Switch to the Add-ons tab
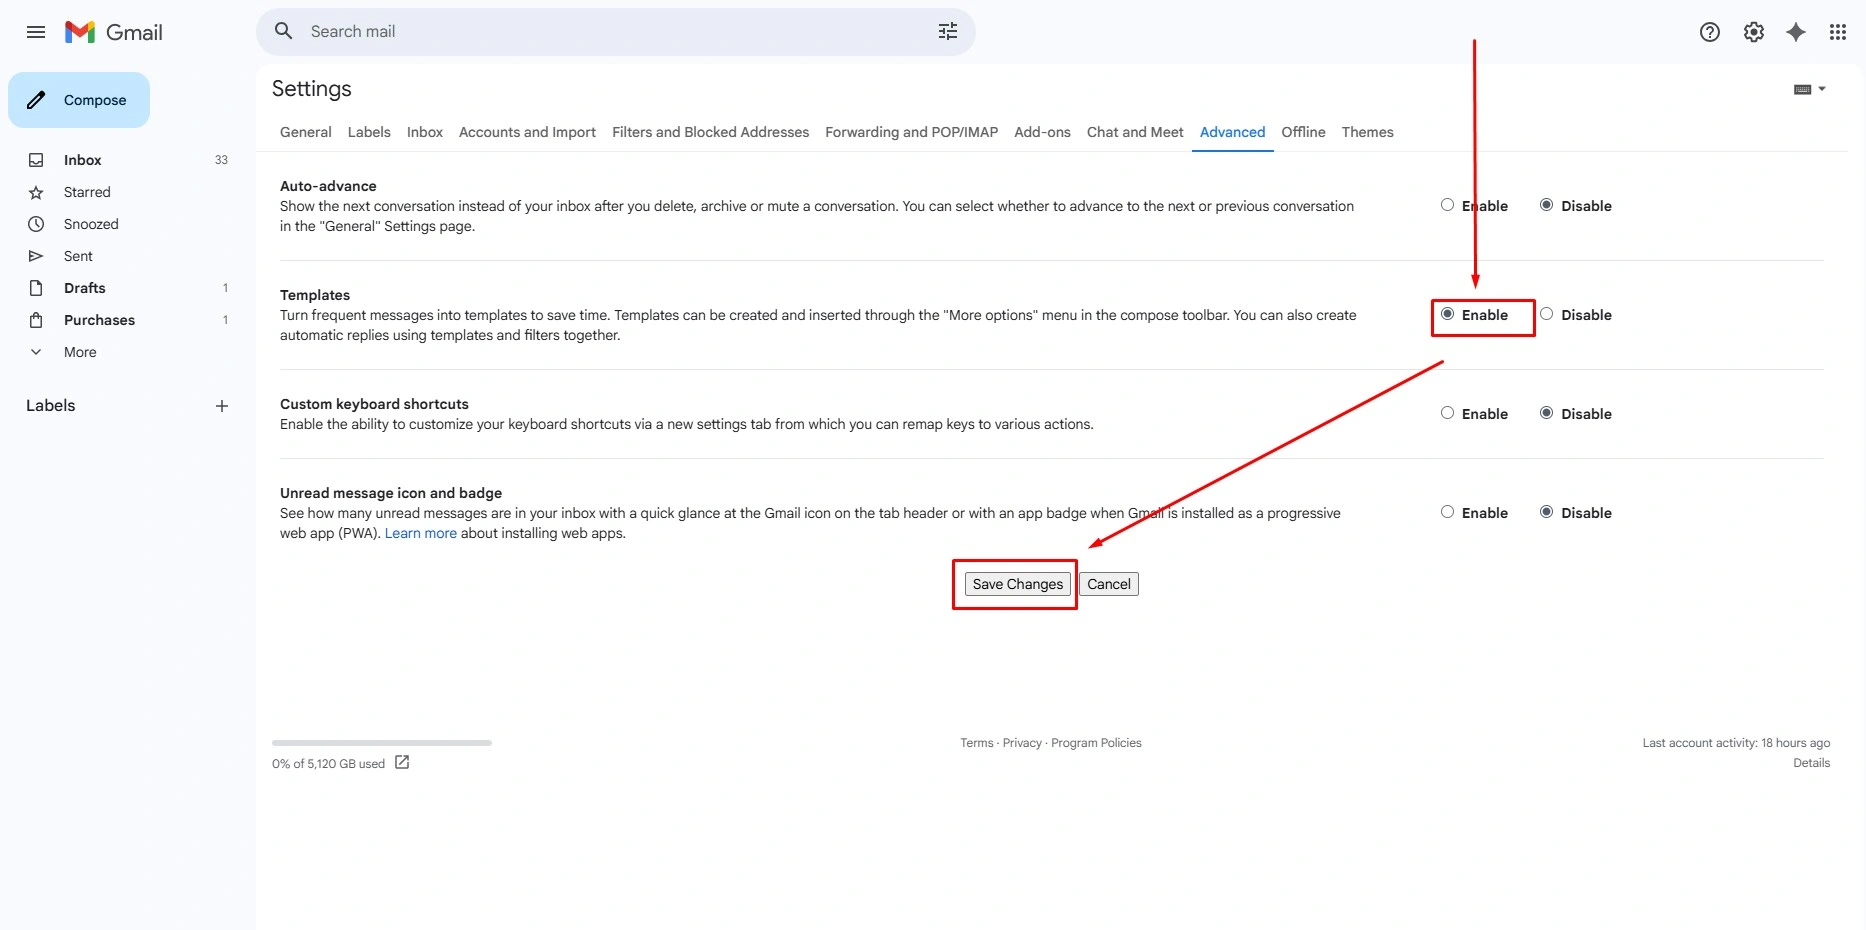Image resolution: width=1866 pixels, height=930 pixels. (1042, 132)
